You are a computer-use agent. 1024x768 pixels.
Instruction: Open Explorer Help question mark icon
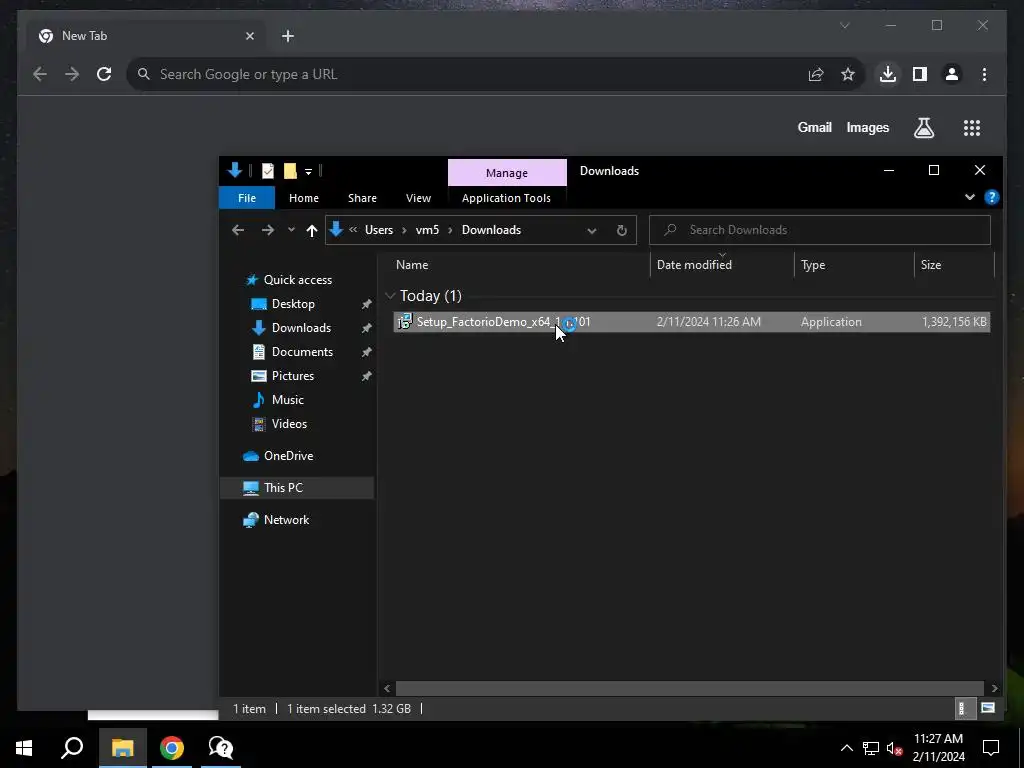pyautogui.click(x=991, y=197)
